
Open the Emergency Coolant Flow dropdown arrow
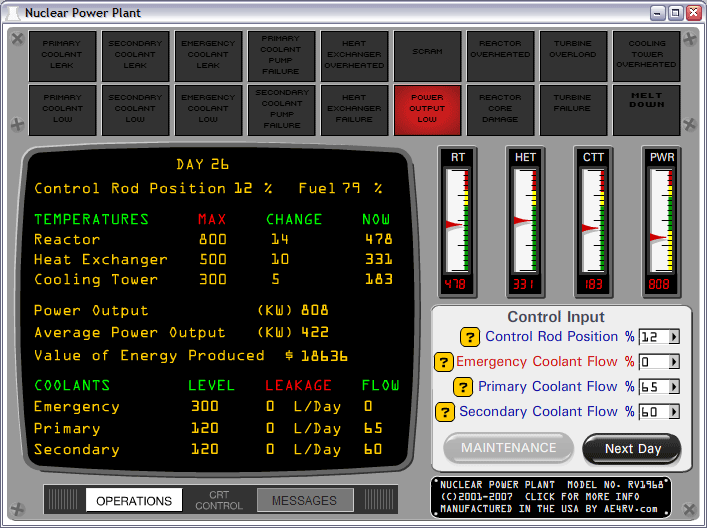[x=674, y=362]
